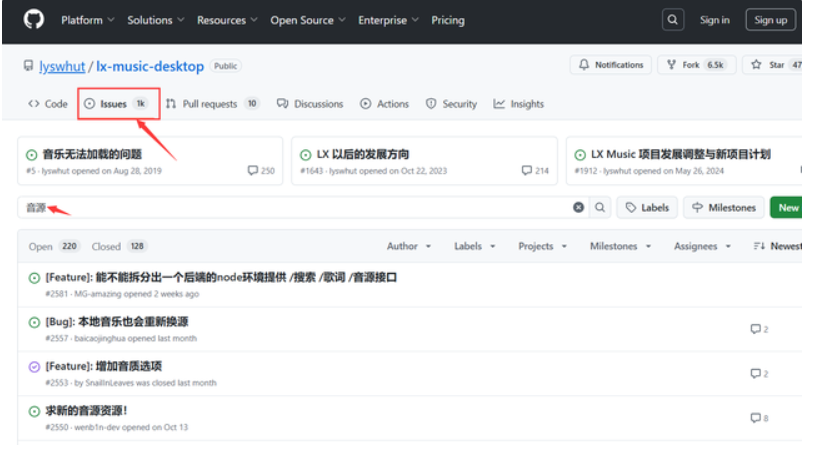Click Sign in
Screen dimensions: 828x471
click(714, 20)
